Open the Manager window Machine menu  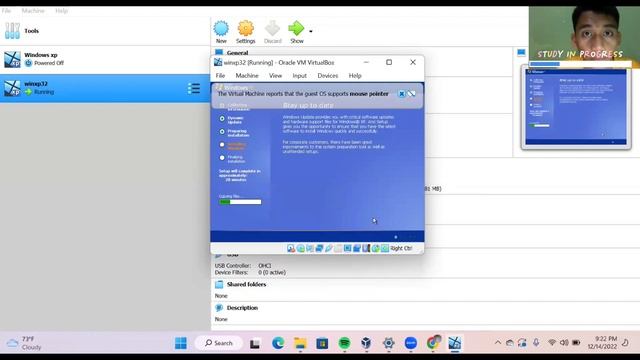[33, 11]
